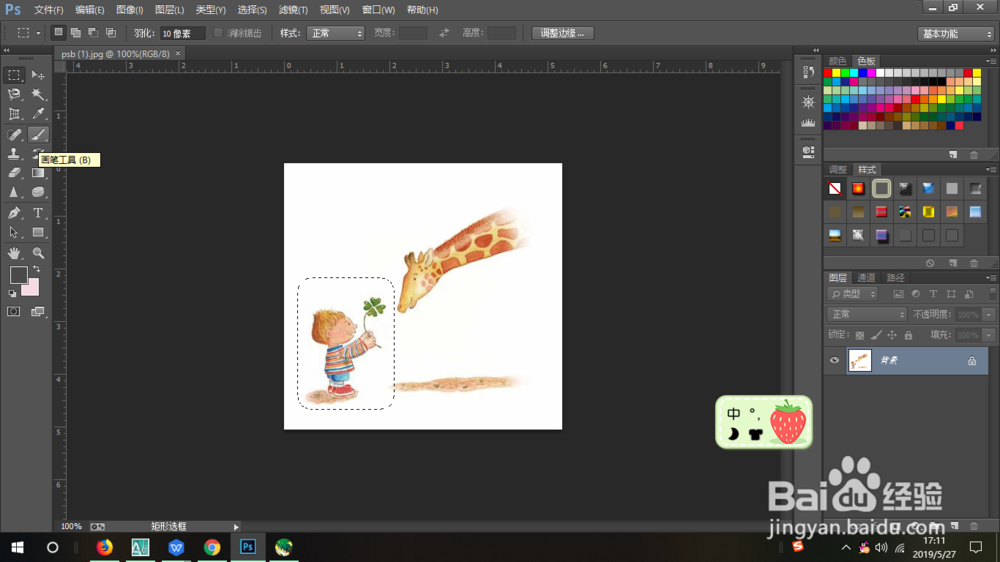Open the History panel icon

point(809,72)
